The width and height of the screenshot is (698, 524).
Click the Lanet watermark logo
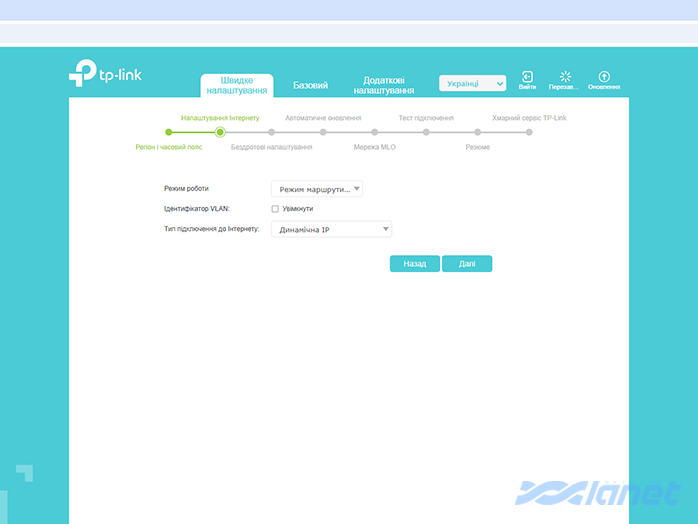(598, 493)
